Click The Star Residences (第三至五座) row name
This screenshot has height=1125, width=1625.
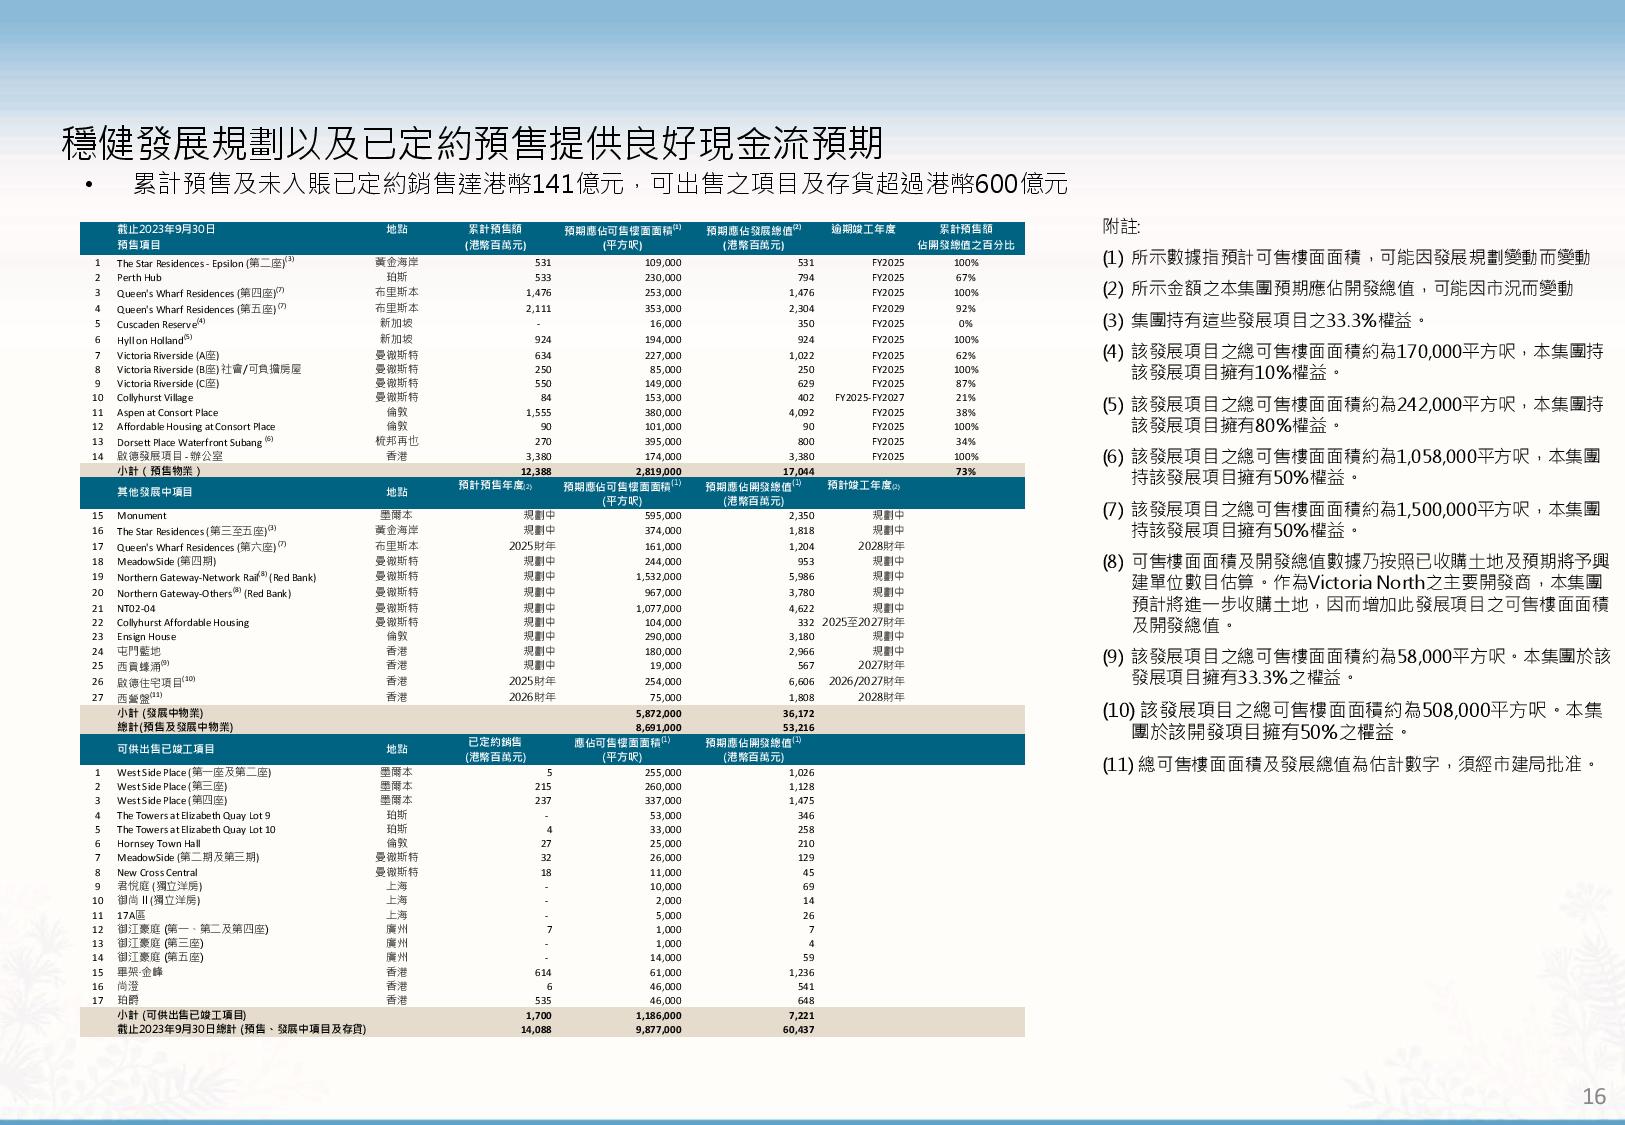pyautogui.click(x=196, y=531)
